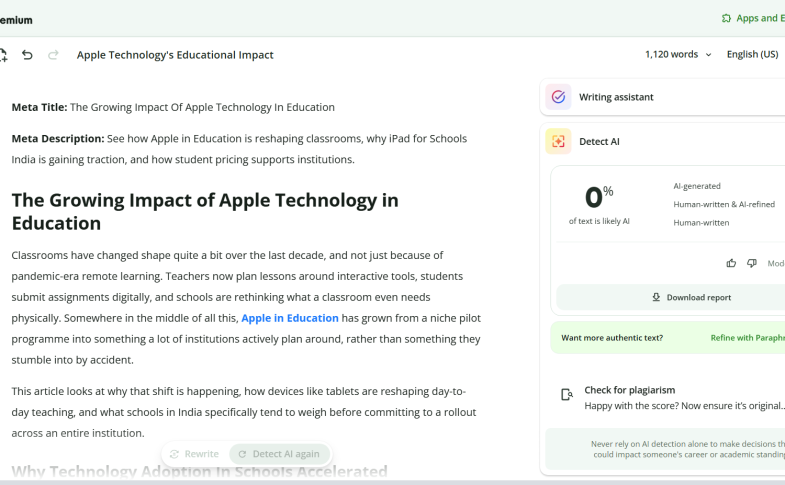The image size is (785, 485).
Task: Click the Writing assistant checkmark icon
Action: coord(558,97)
